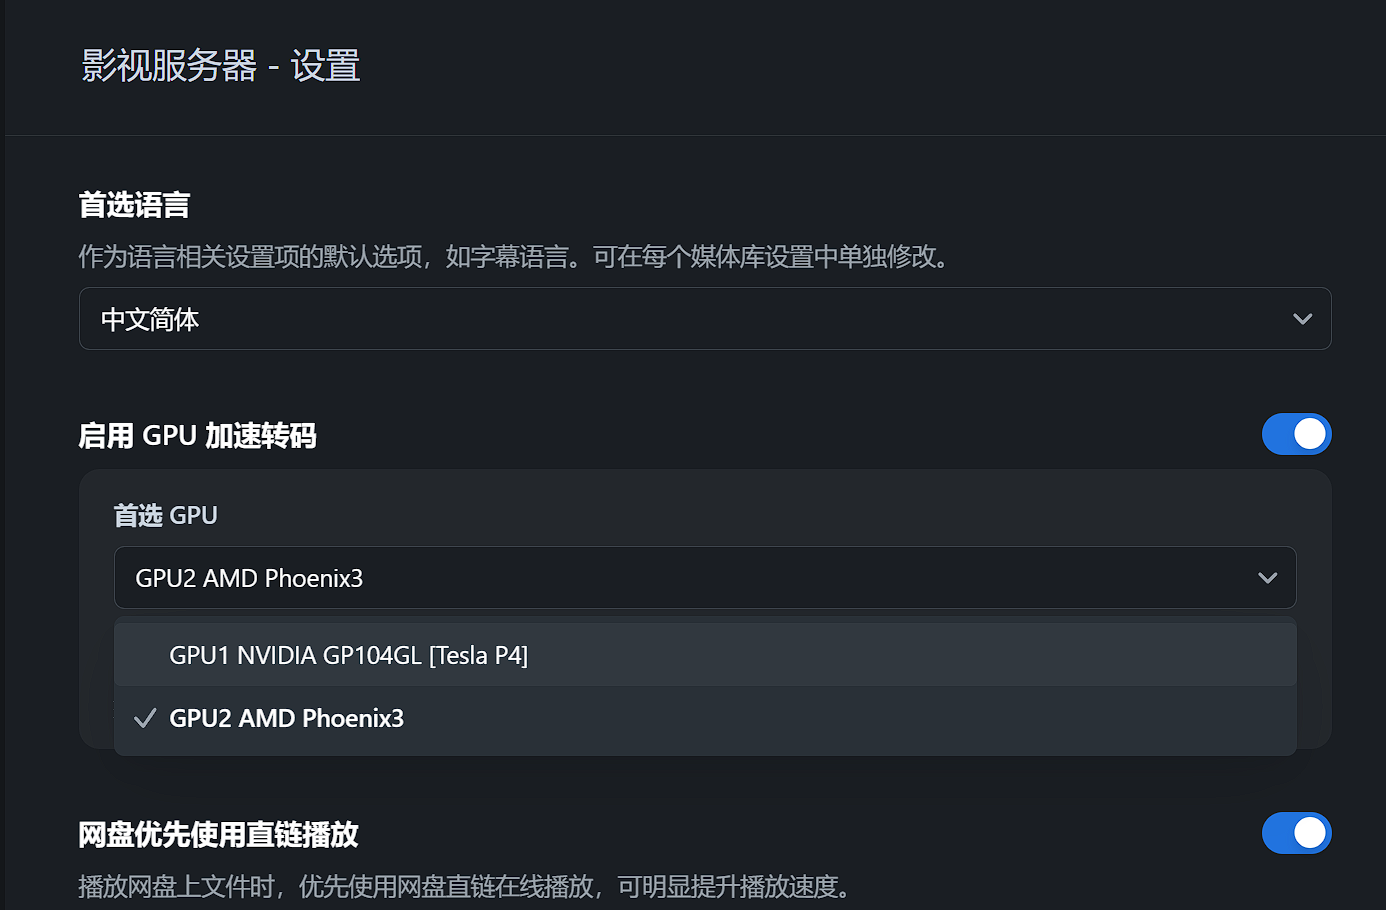Turn off the 网盘优先使用直链播放 toggle
The height and width of the screenshot is (910, 1386).
[1296, 833]
